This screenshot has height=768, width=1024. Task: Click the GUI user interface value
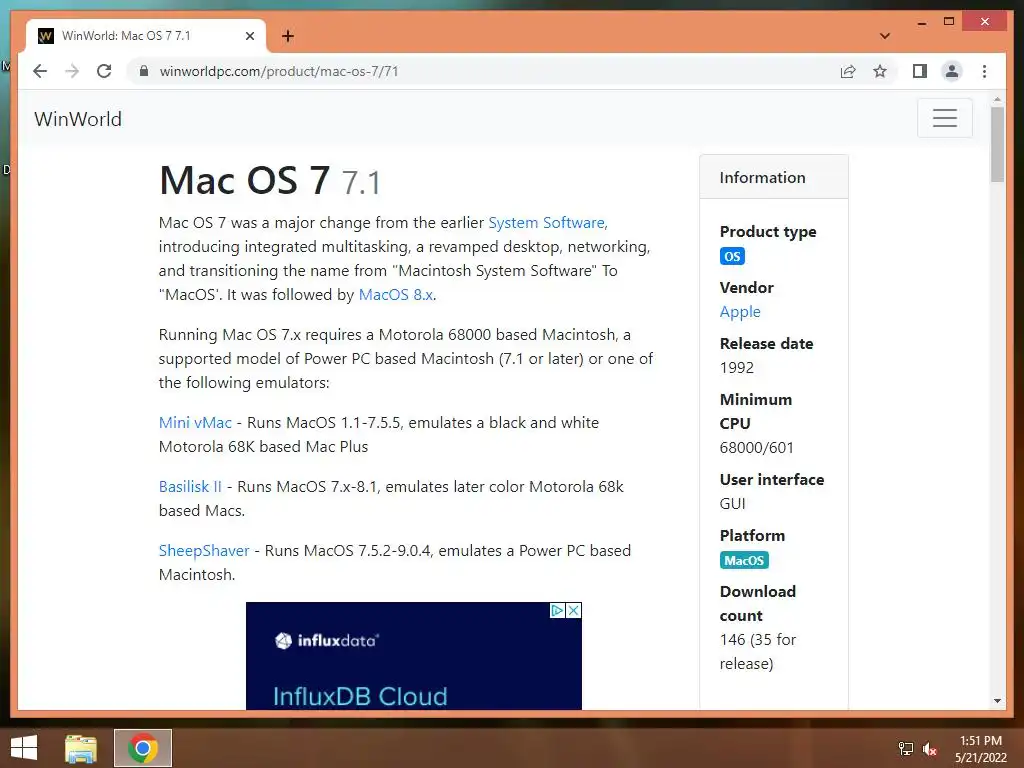(732, 504)
